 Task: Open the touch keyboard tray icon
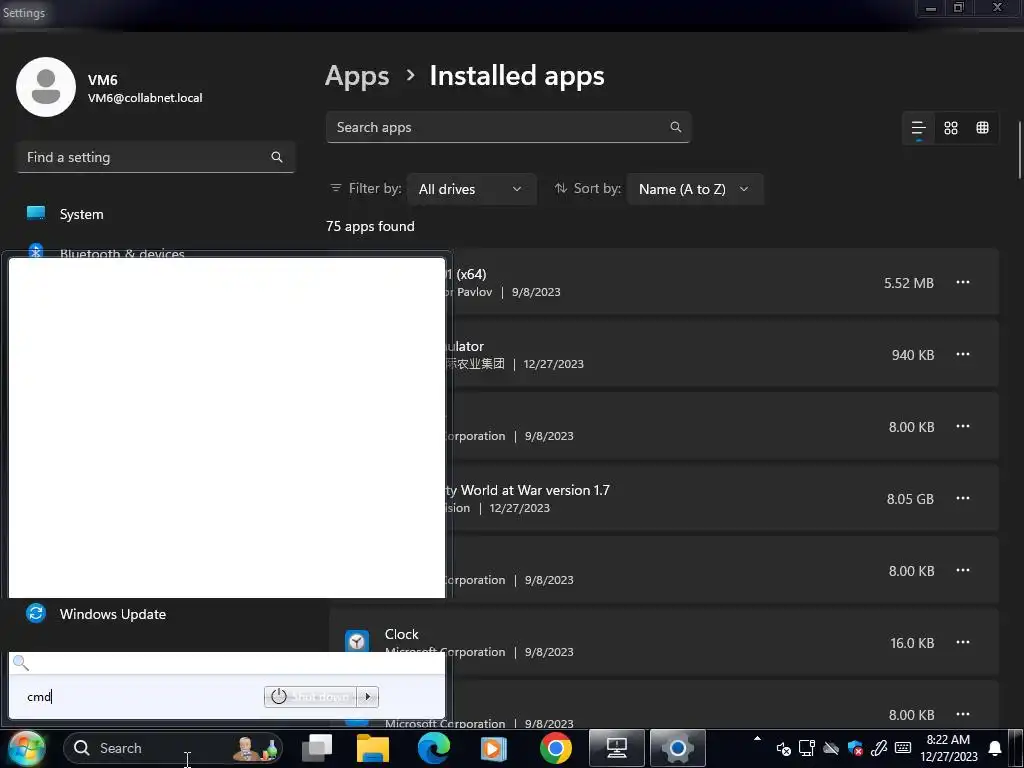tap(903, 748)
